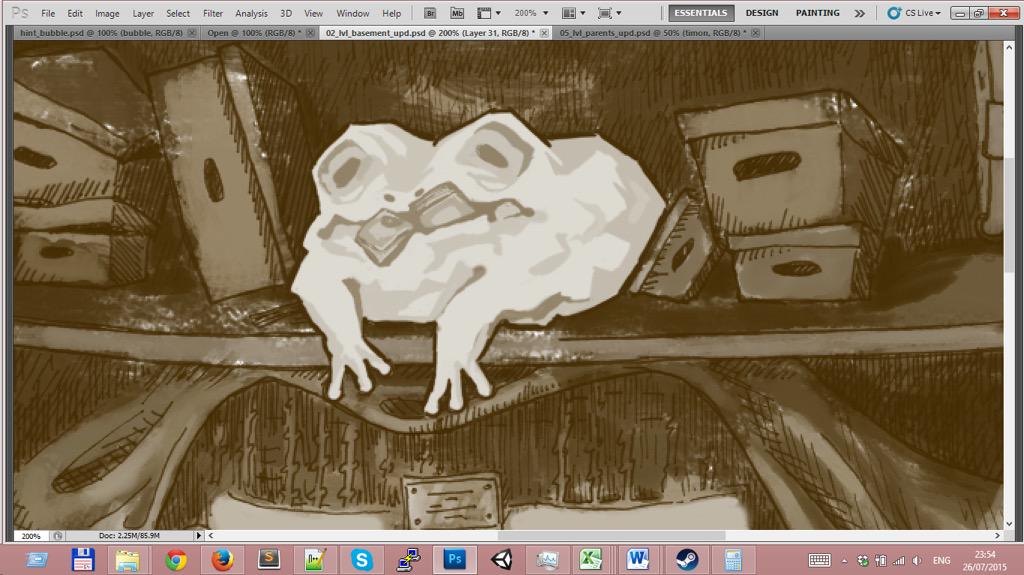Switch to the Open @ 100% document tab
Image resolution: width=1024 pixels, height=575 pixels.
tap(254, 33)
